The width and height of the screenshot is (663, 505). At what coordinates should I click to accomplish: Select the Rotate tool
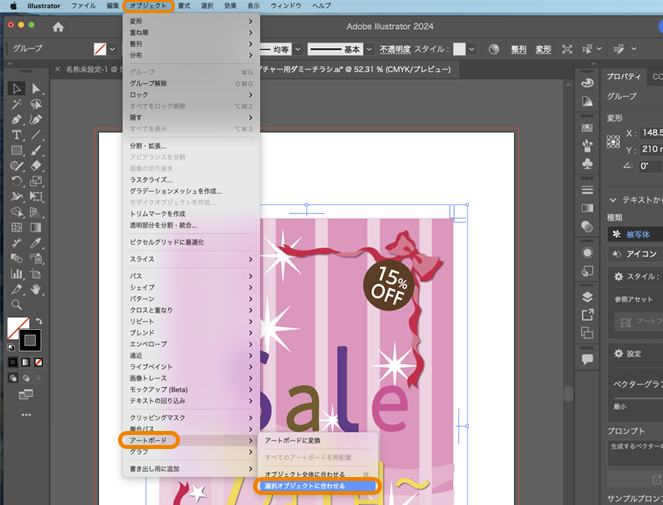(x=16, y=181)
